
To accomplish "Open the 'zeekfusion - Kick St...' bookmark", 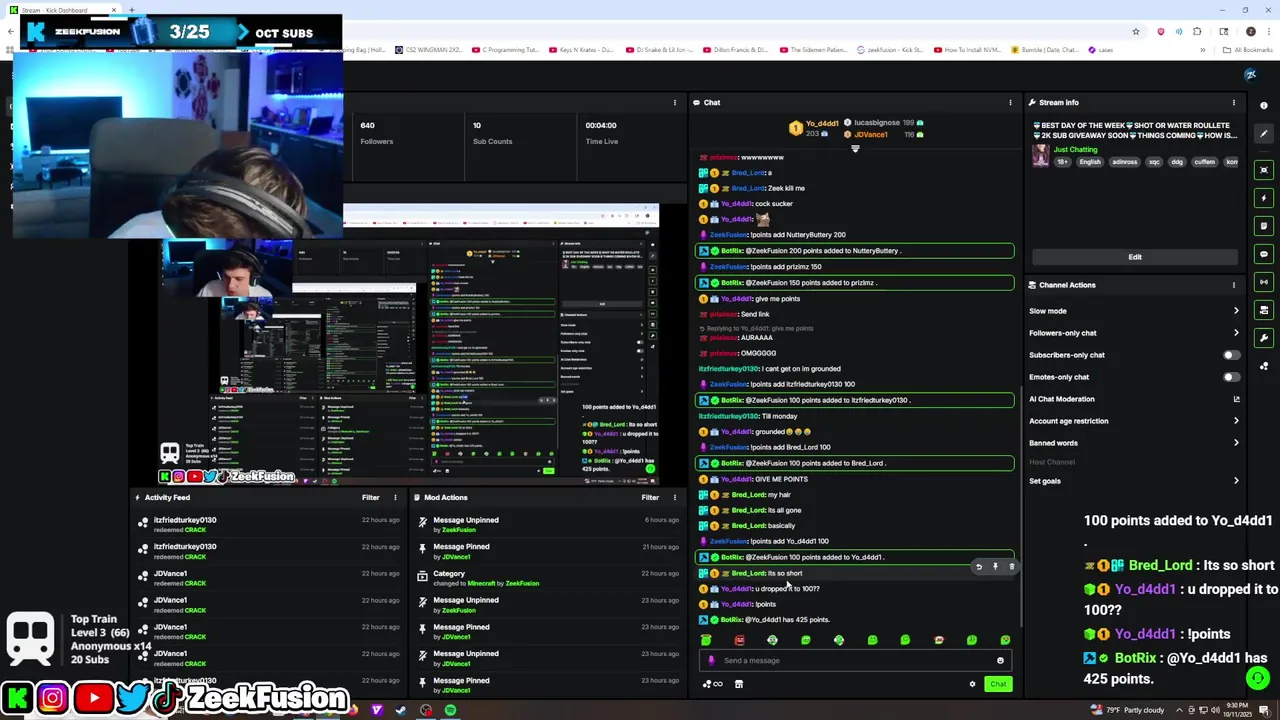I will click(890, 49).
